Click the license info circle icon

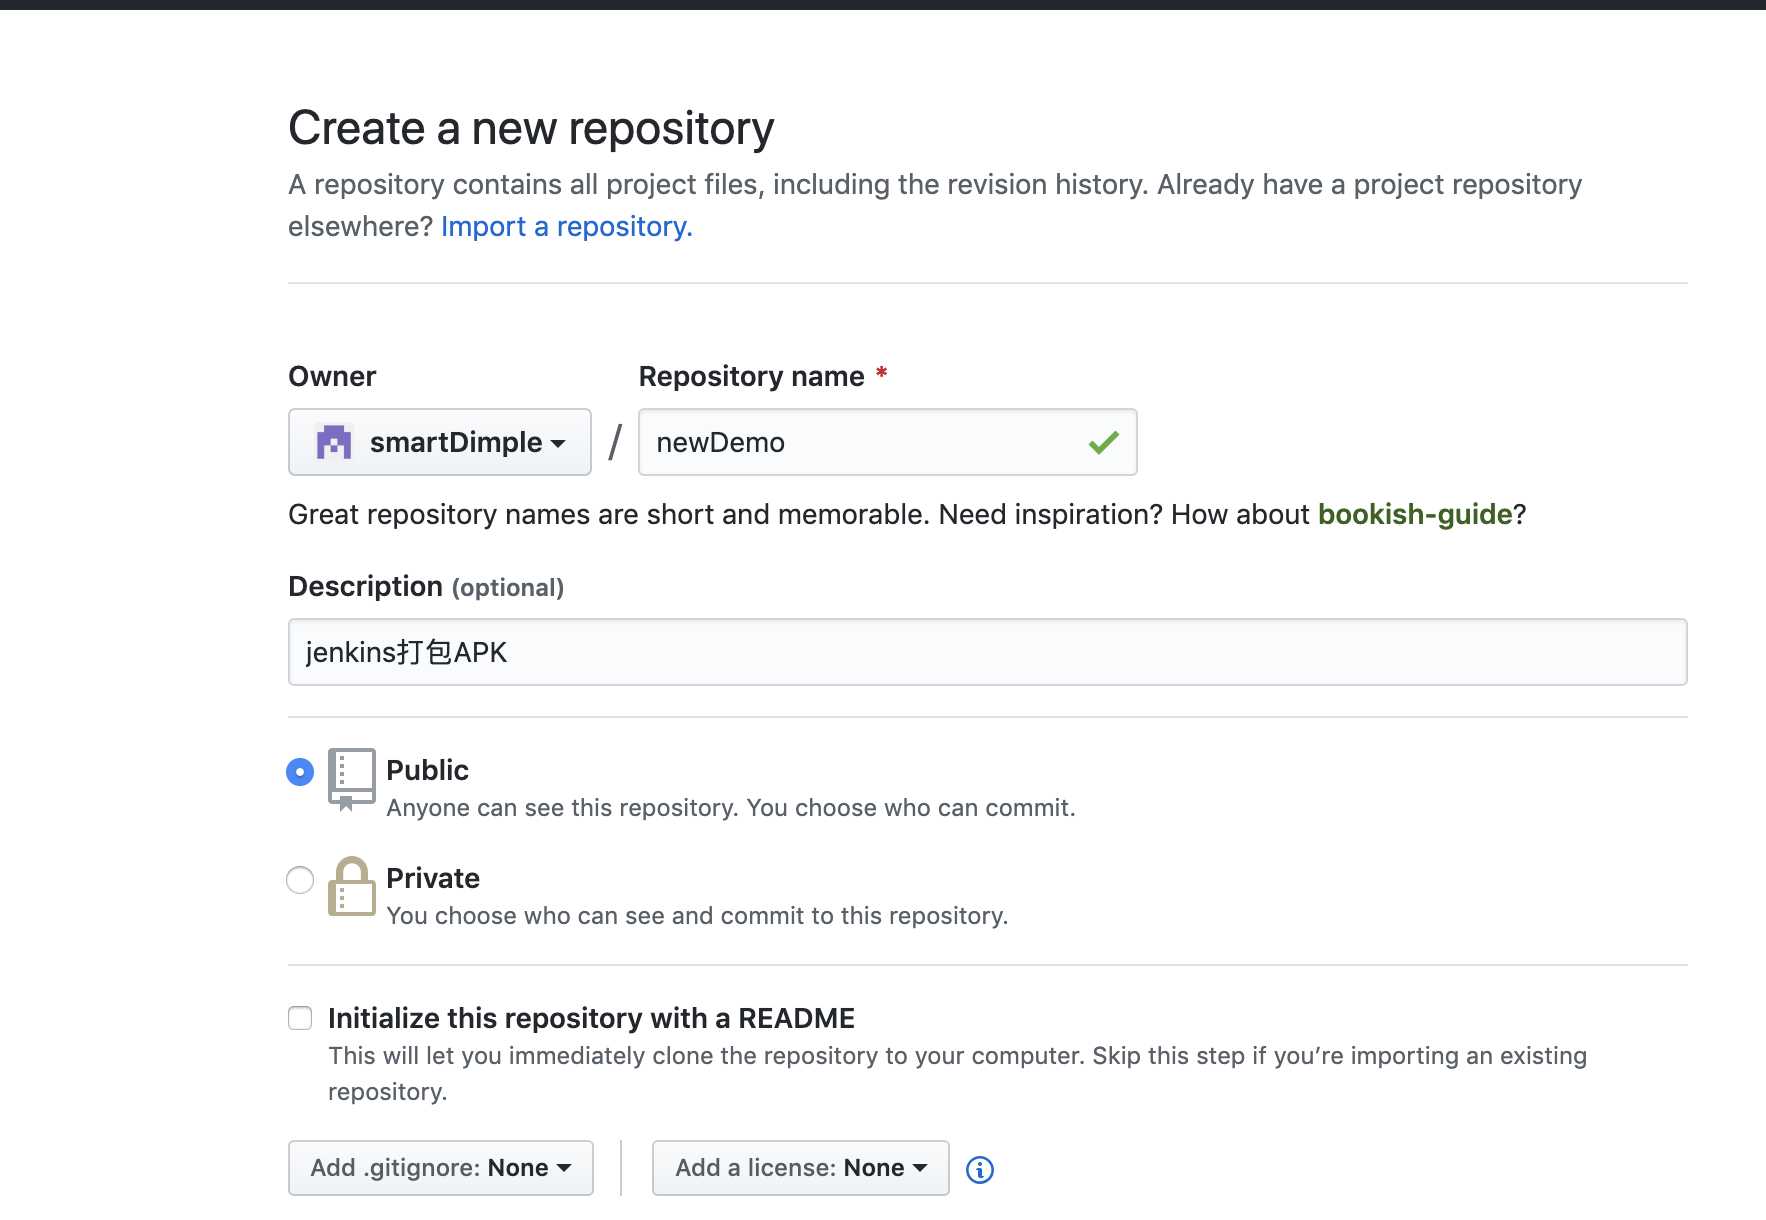(x=980, y=1169)
